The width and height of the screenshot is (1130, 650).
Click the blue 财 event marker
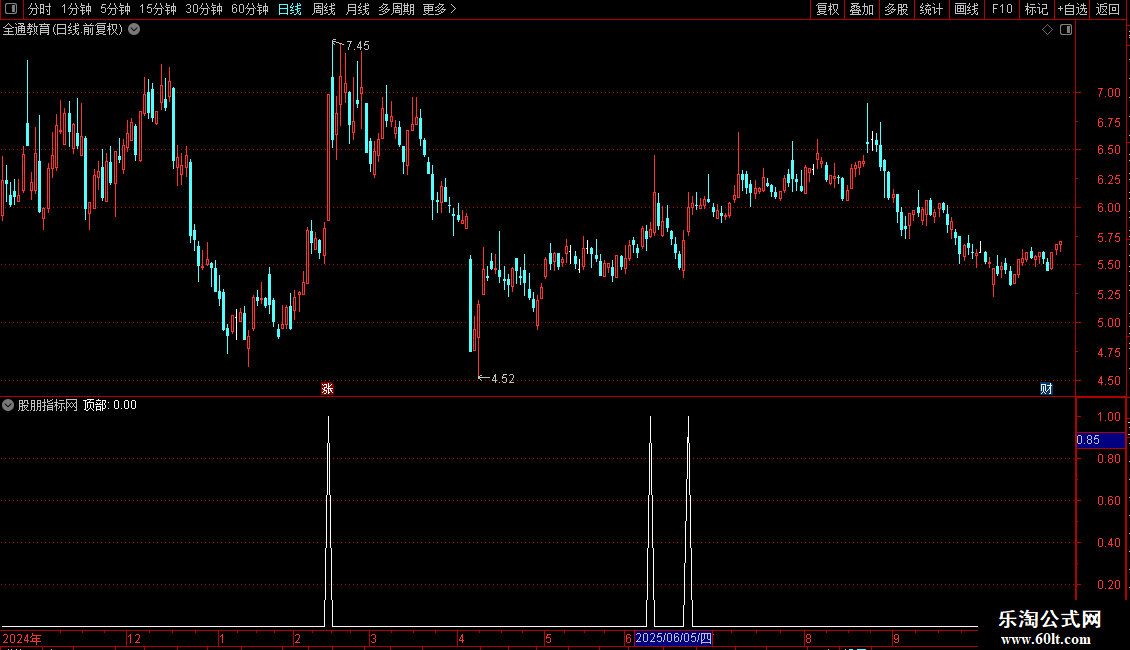1046,388
